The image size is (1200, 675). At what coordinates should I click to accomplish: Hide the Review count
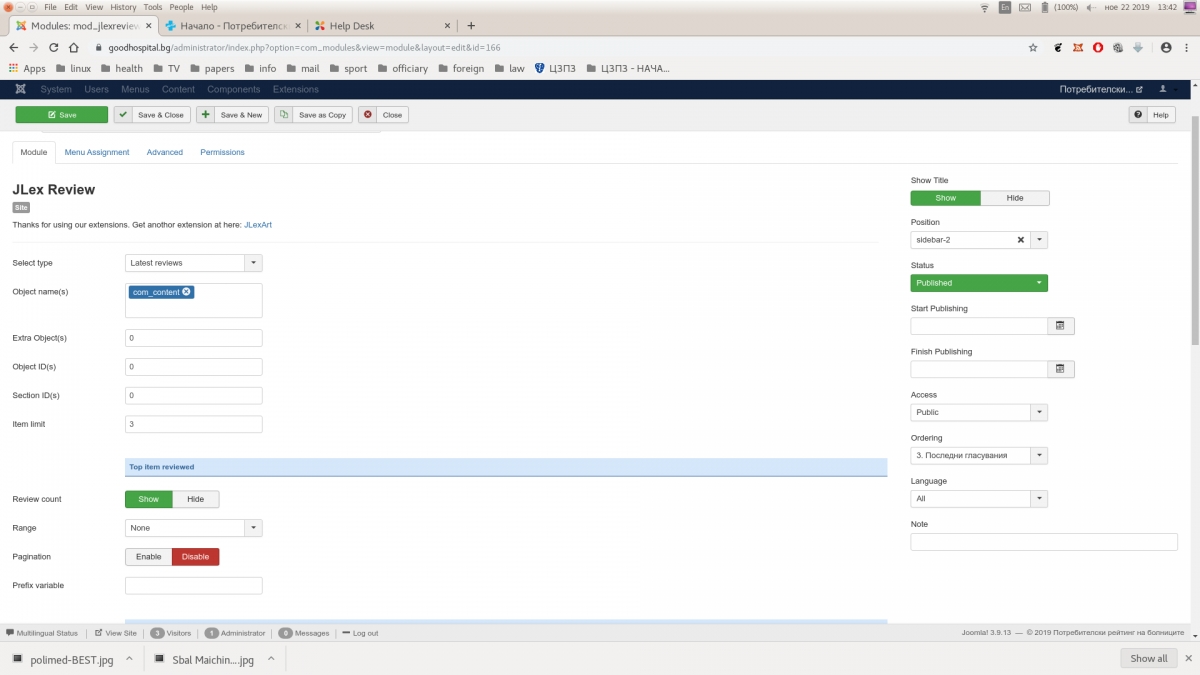(x=195, y=499)
